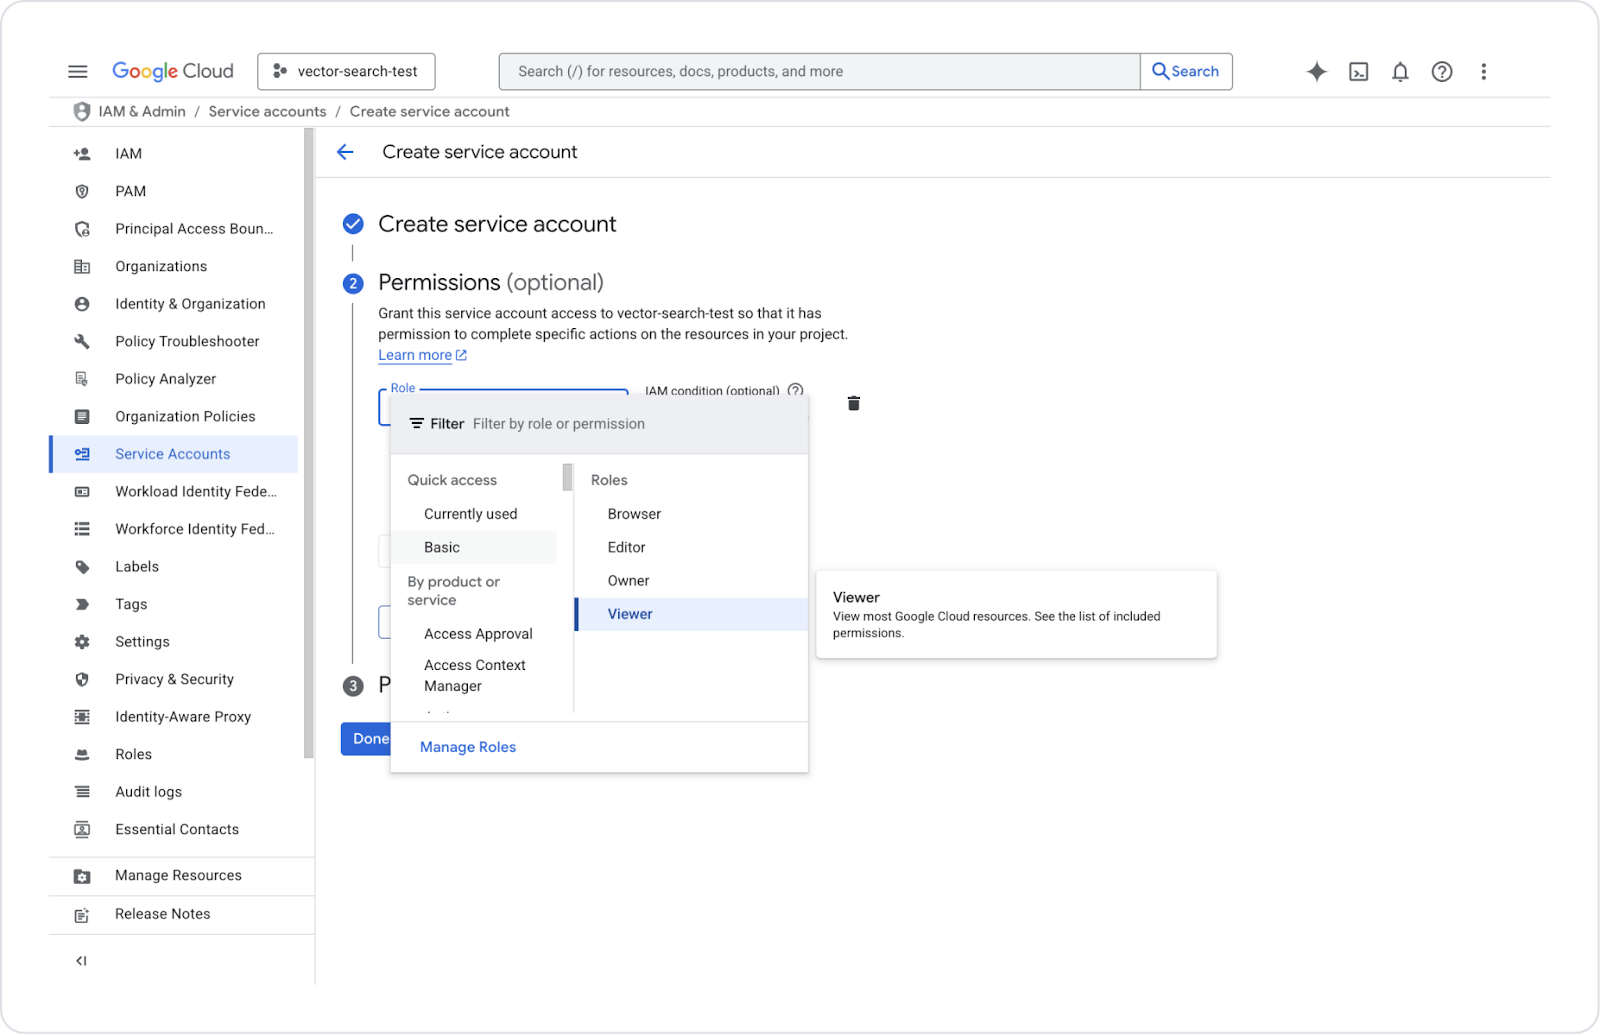Screen dimensions: 1600x1034
Task: Open the vector-search-test project selector
Action: (x=346, y=71)
